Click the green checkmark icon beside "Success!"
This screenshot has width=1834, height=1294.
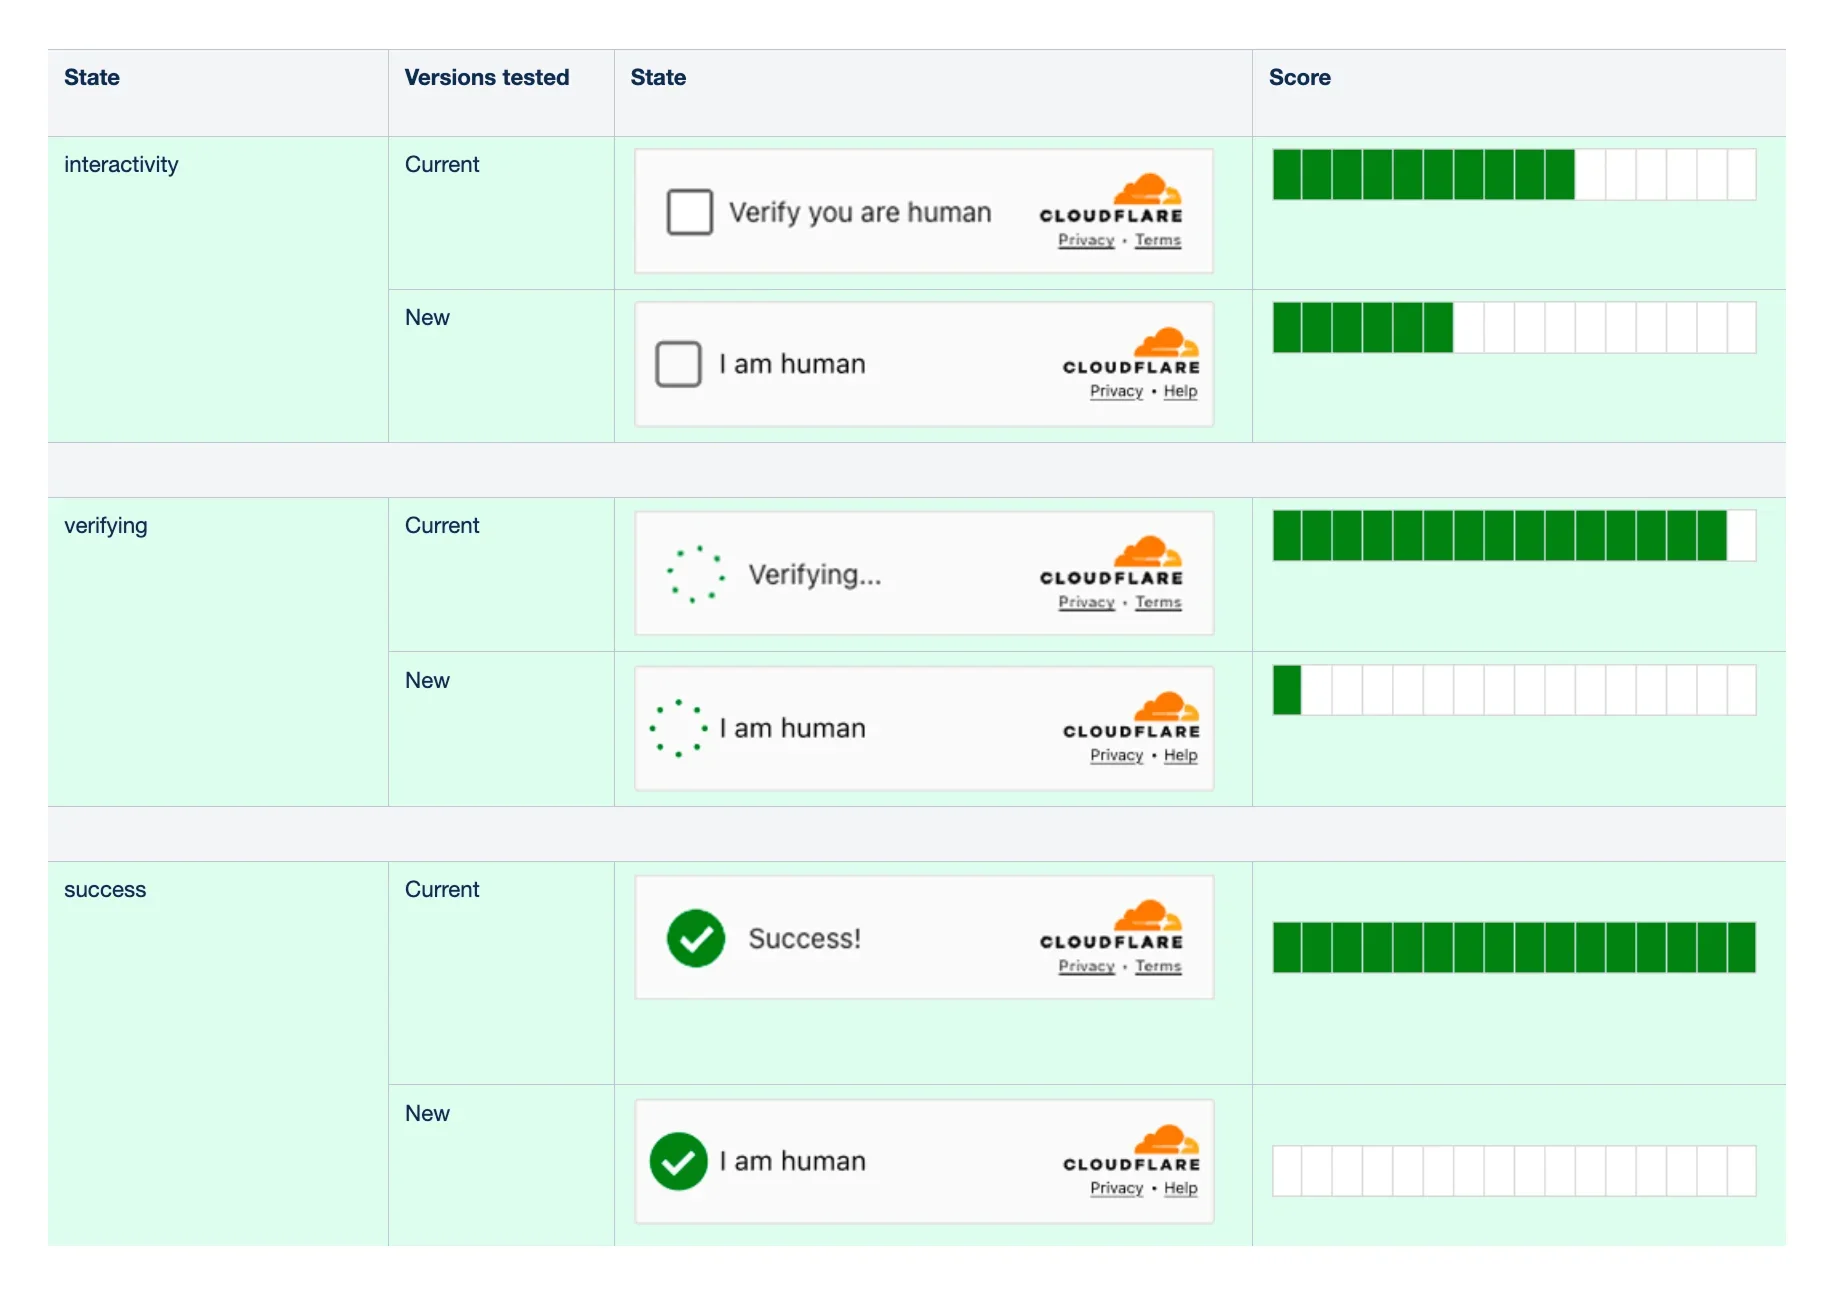[696, 938]
